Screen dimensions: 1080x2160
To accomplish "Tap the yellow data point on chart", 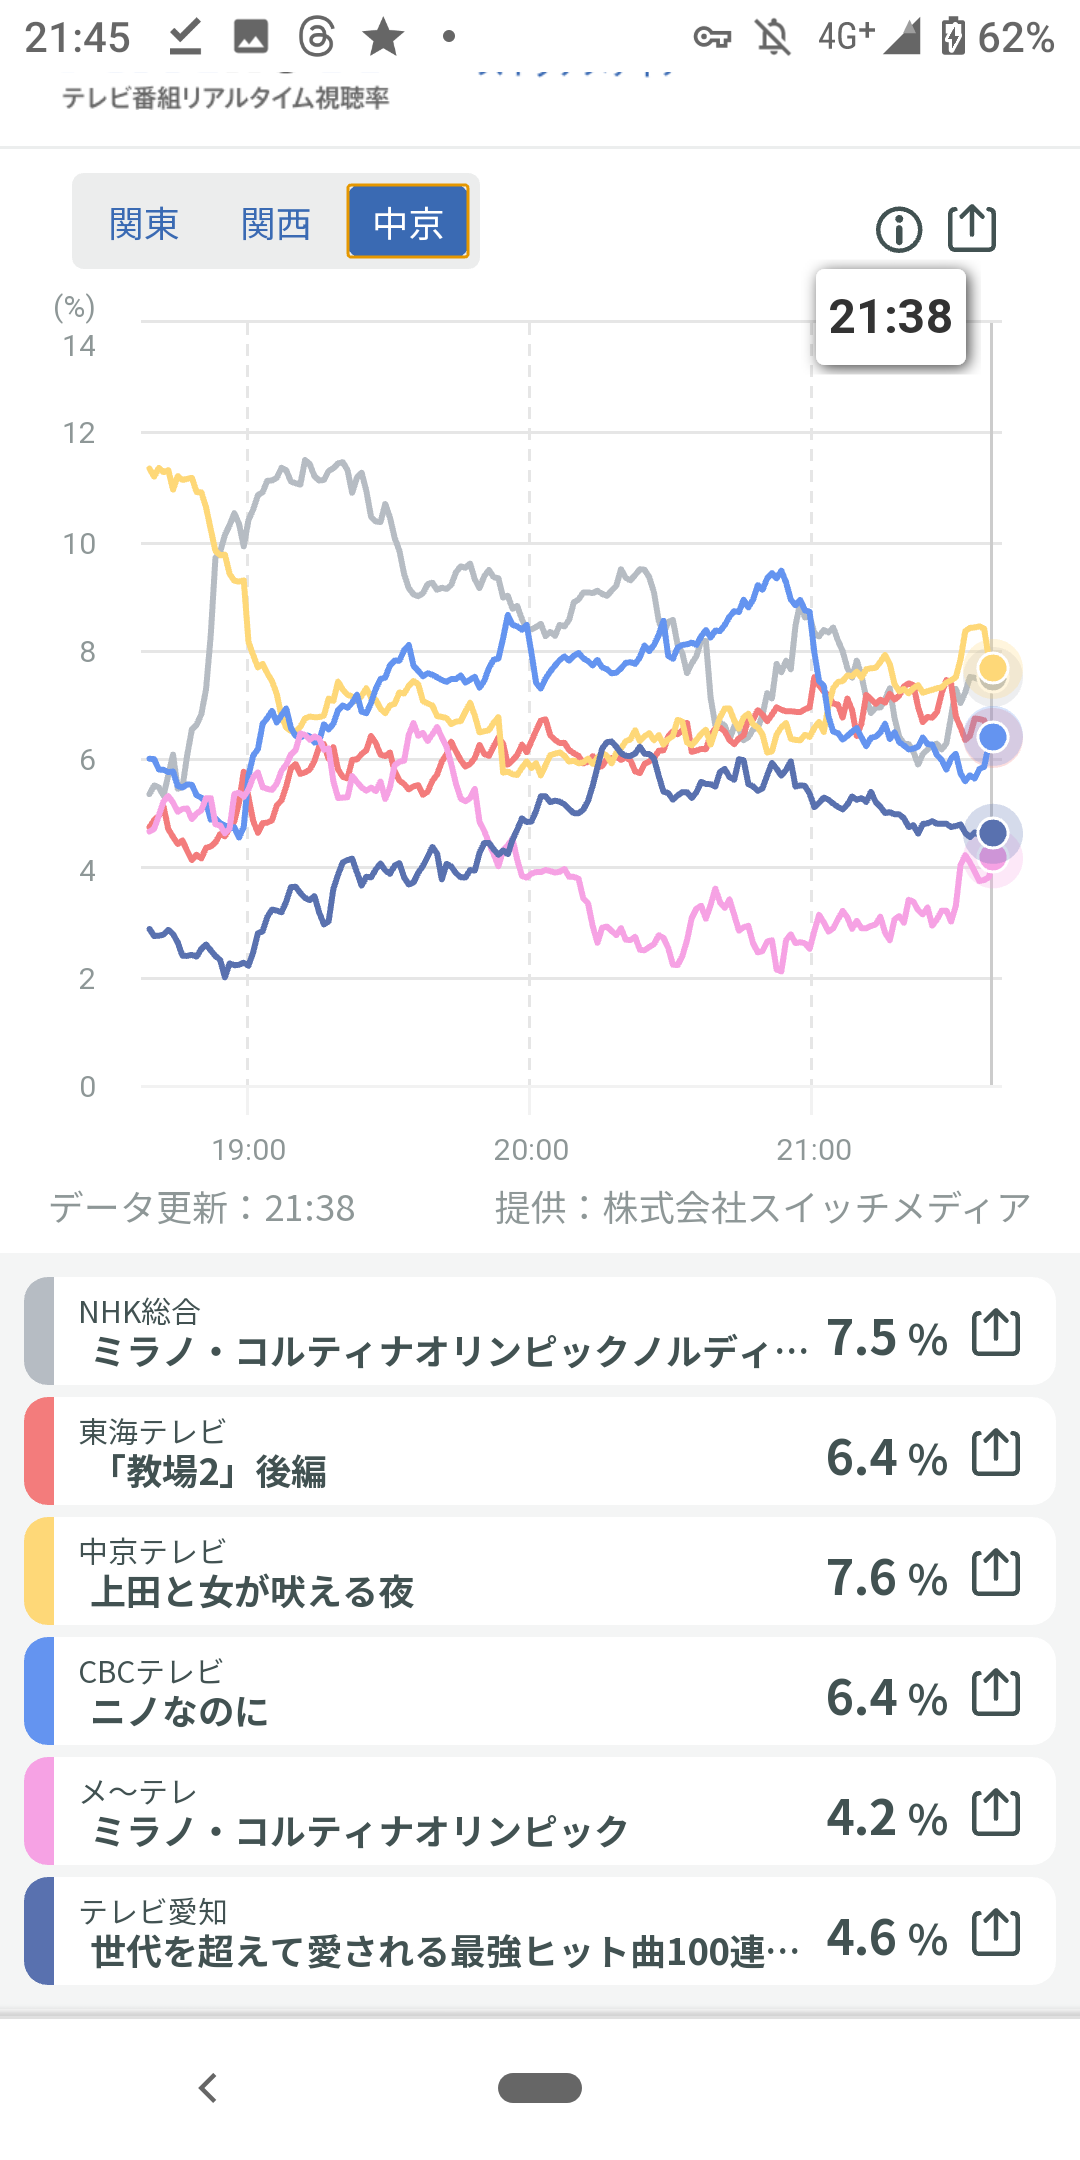I will tap(992, 668).
